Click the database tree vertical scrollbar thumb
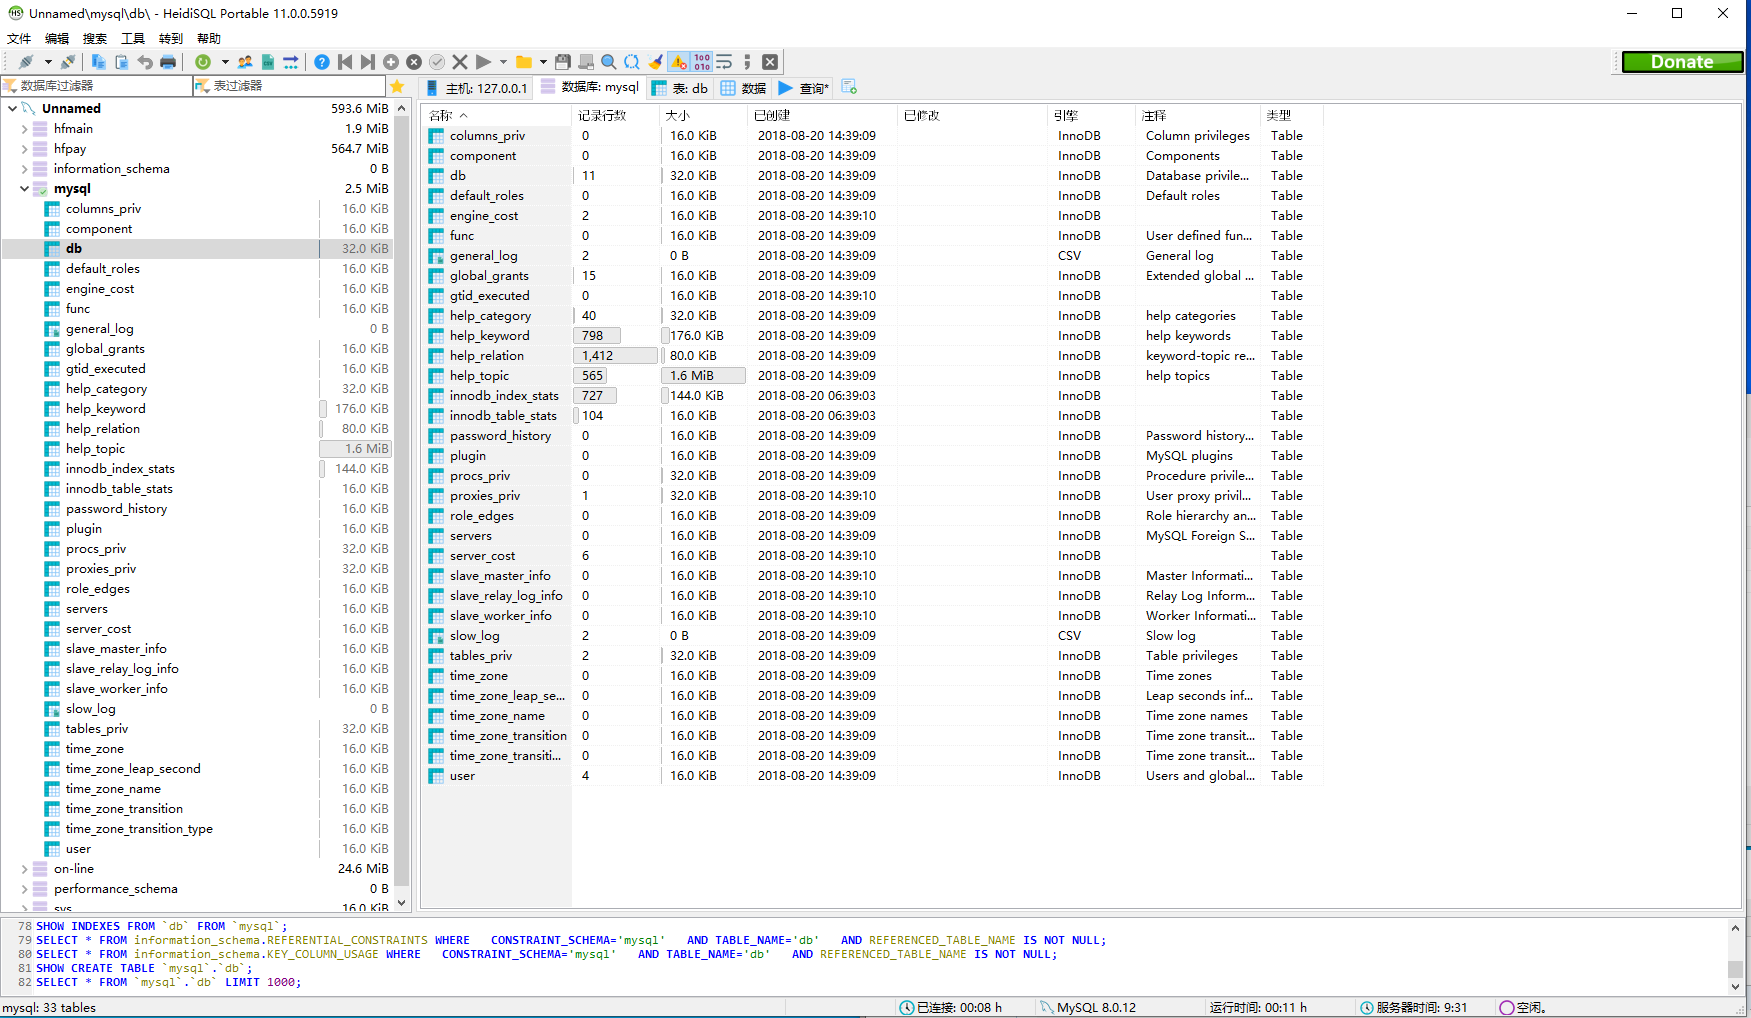 click(x=402, y=500)
